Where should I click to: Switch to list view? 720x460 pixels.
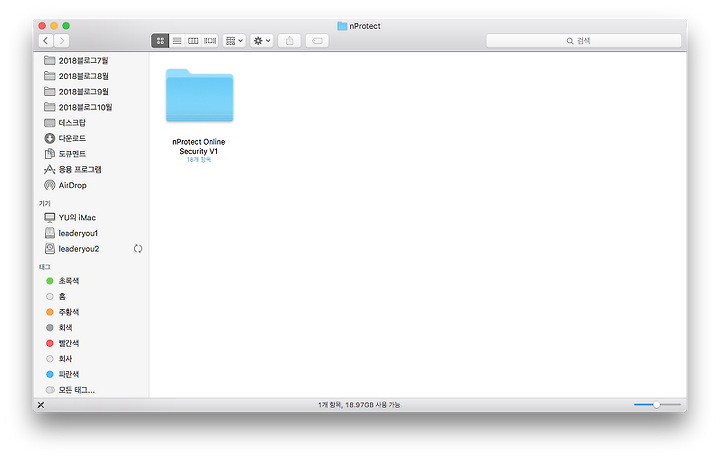tap(177, 41)
